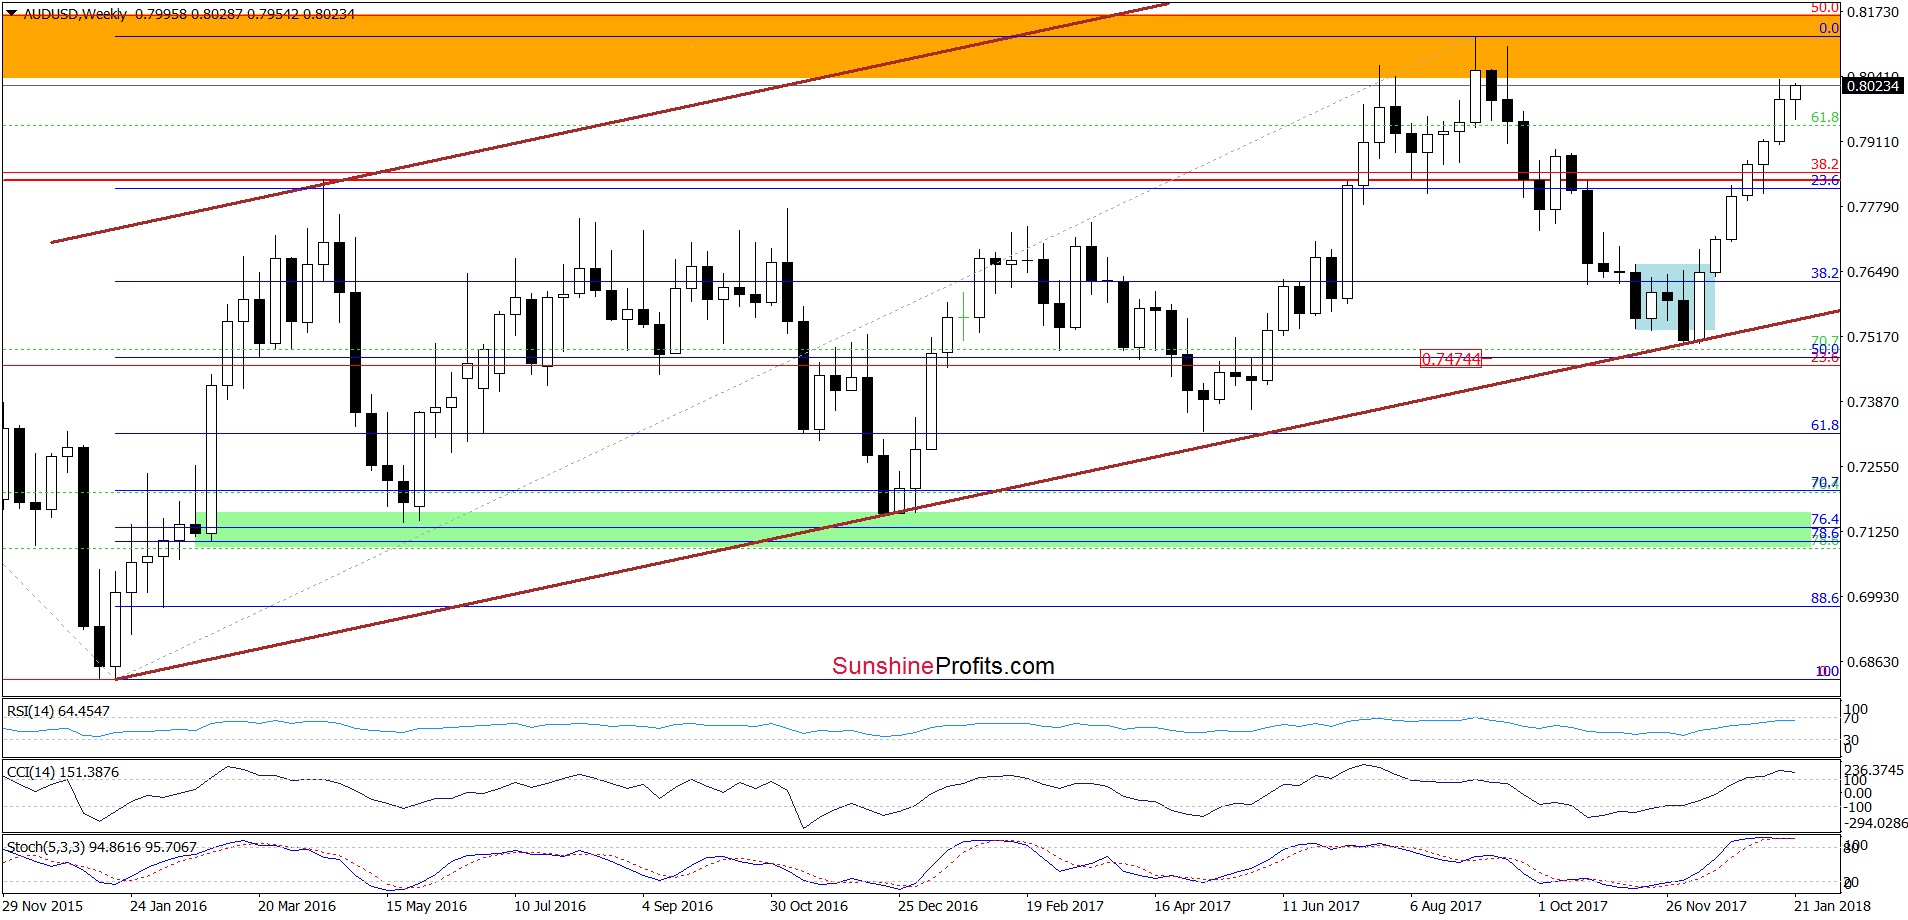Click the 0.77790 price axis label
Viewport: 1908px width, 920px height.
pyautogui.click(x=1872, y=207)
